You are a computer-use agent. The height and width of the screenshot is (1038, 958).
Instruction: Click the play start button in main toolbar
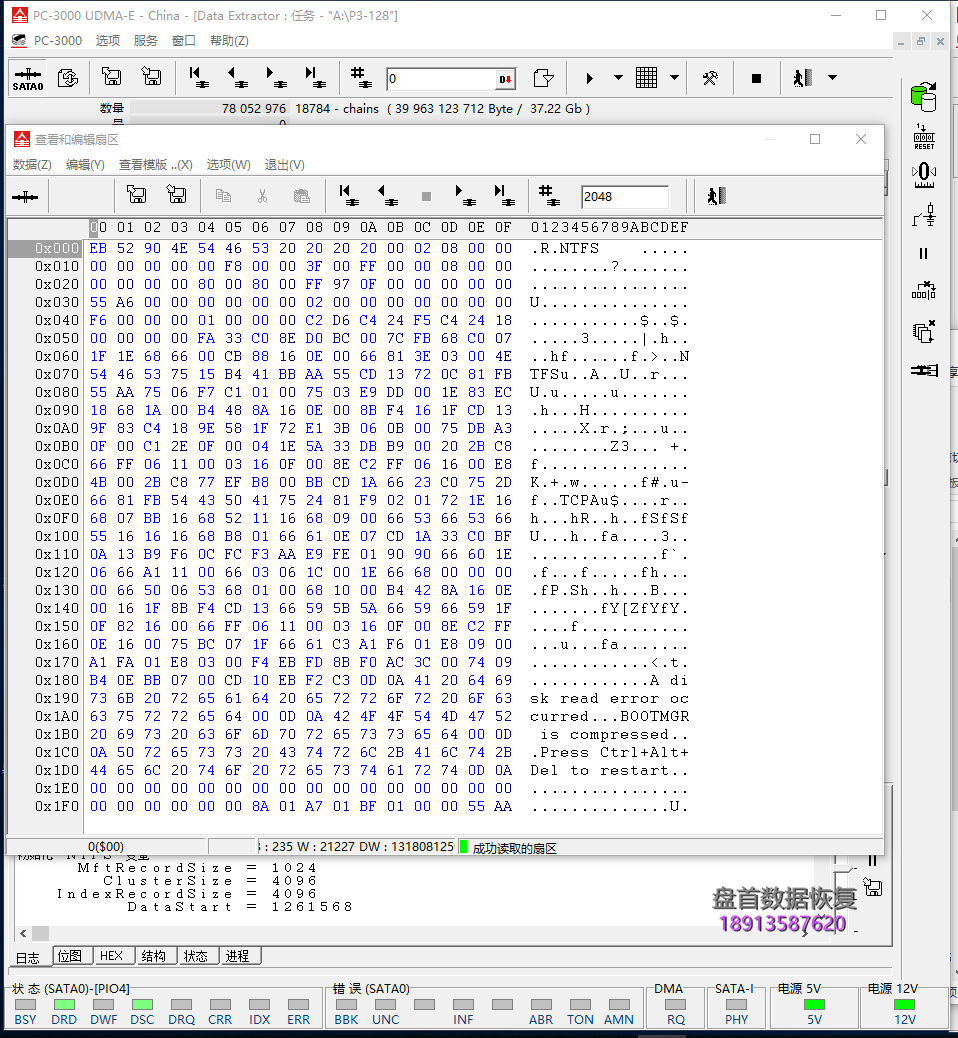point(589,78)
